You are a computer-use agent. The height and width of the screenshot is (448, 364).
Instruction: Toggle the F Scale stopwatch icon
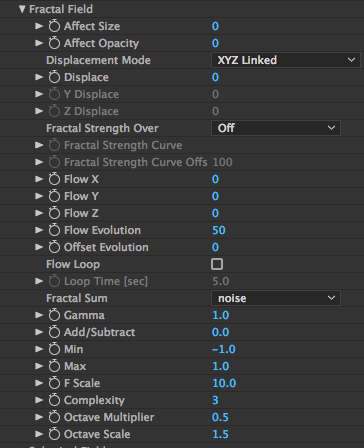pos(54,383)
